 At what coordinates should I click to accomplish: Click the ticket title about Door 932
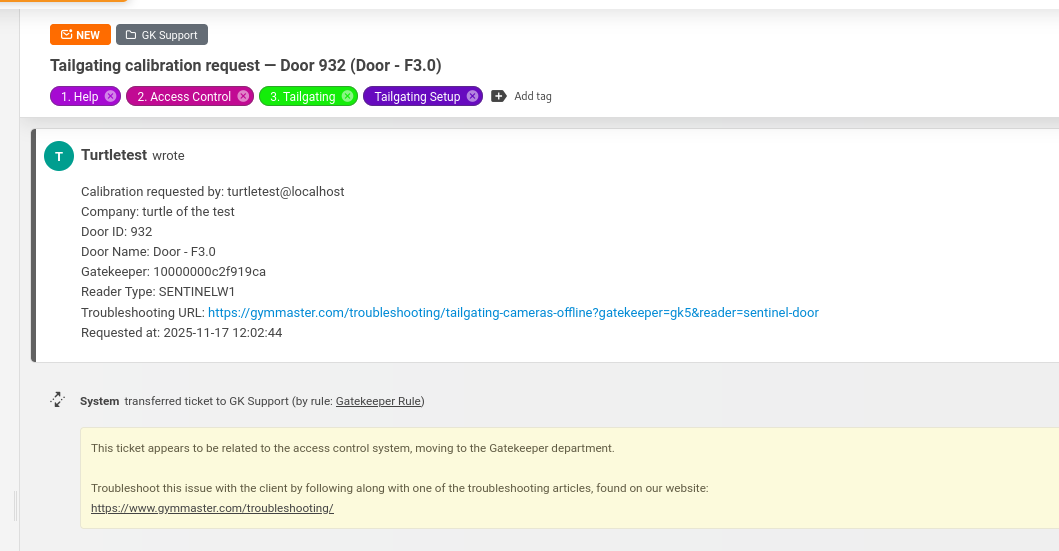click(246, 65)
